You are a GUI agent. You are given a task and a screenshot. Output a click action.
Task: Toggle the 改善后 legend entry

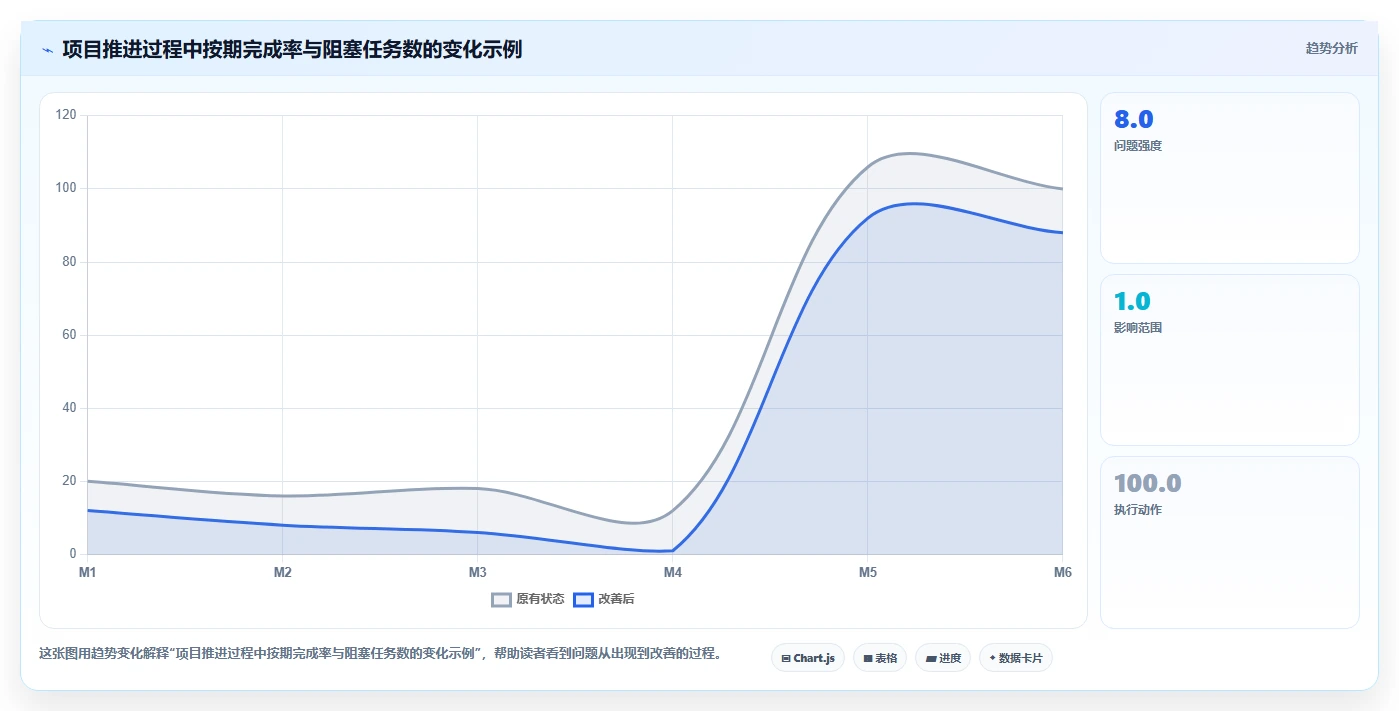(x=604, y=599)
